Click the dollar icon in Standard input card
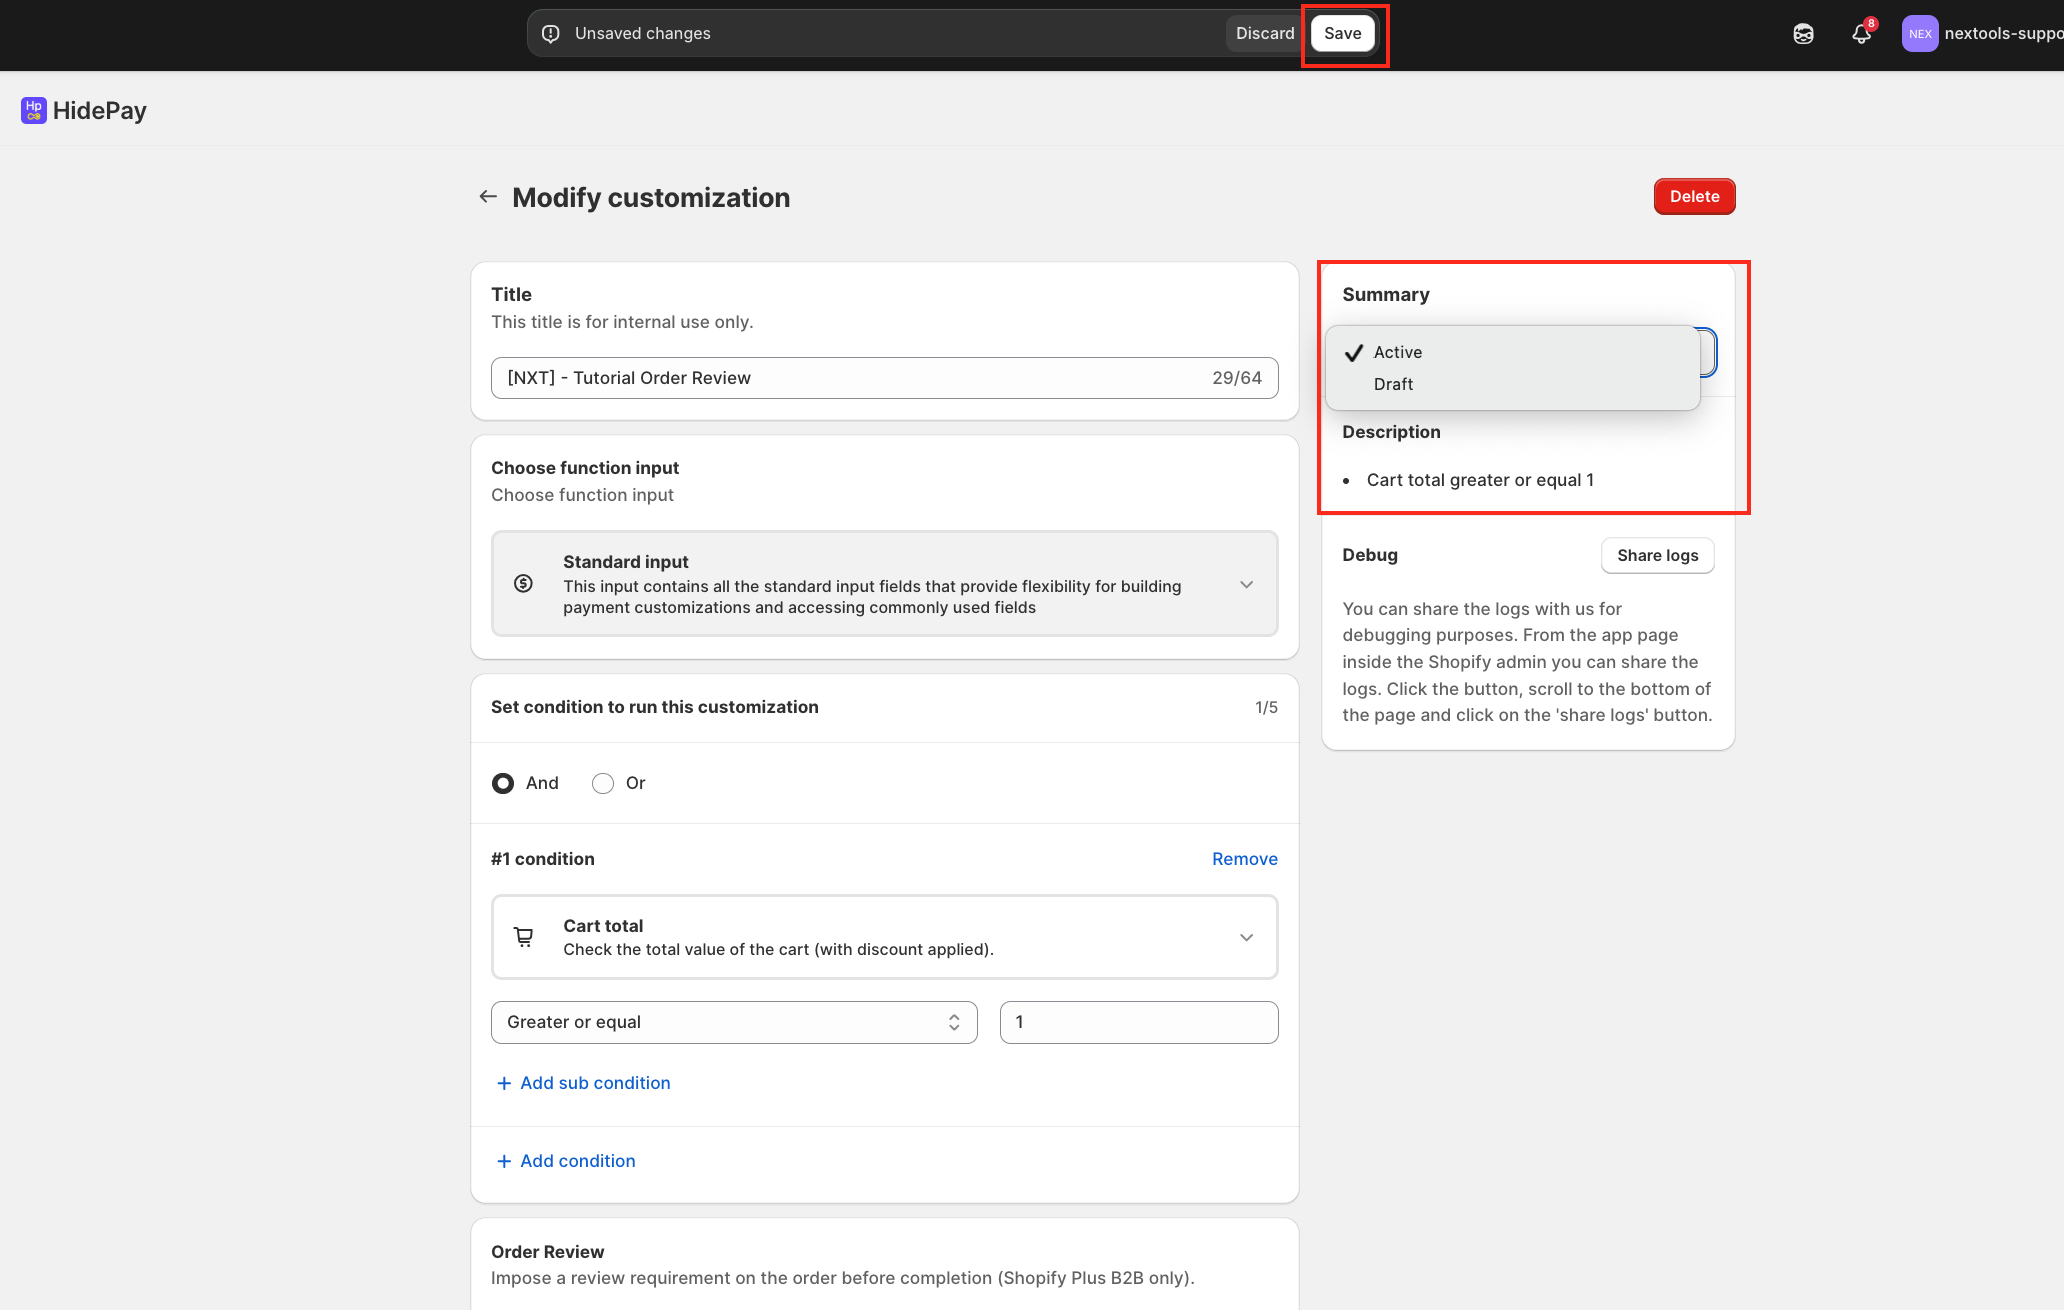Viewport: 2064px width, 1310px height. [523, 584]
